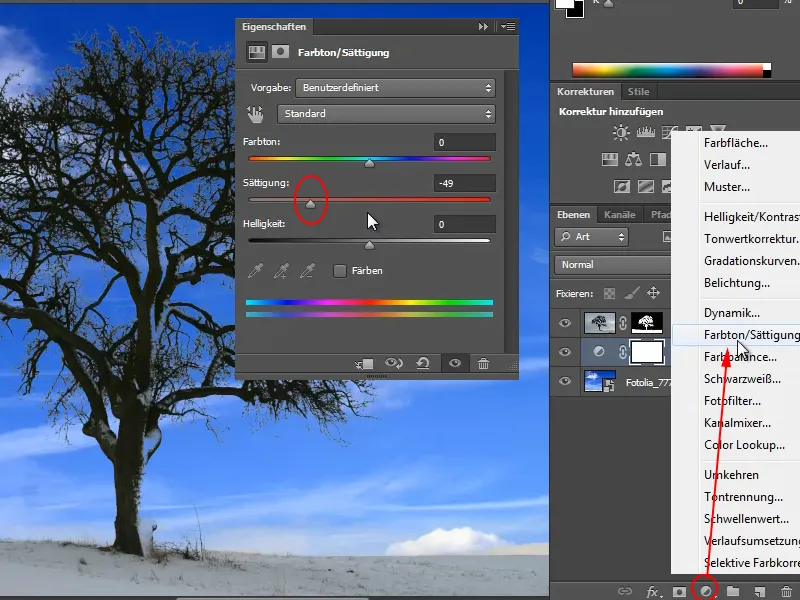
Task: Choose Farbton/Sättigung from the menu
Action: (736, 335)
